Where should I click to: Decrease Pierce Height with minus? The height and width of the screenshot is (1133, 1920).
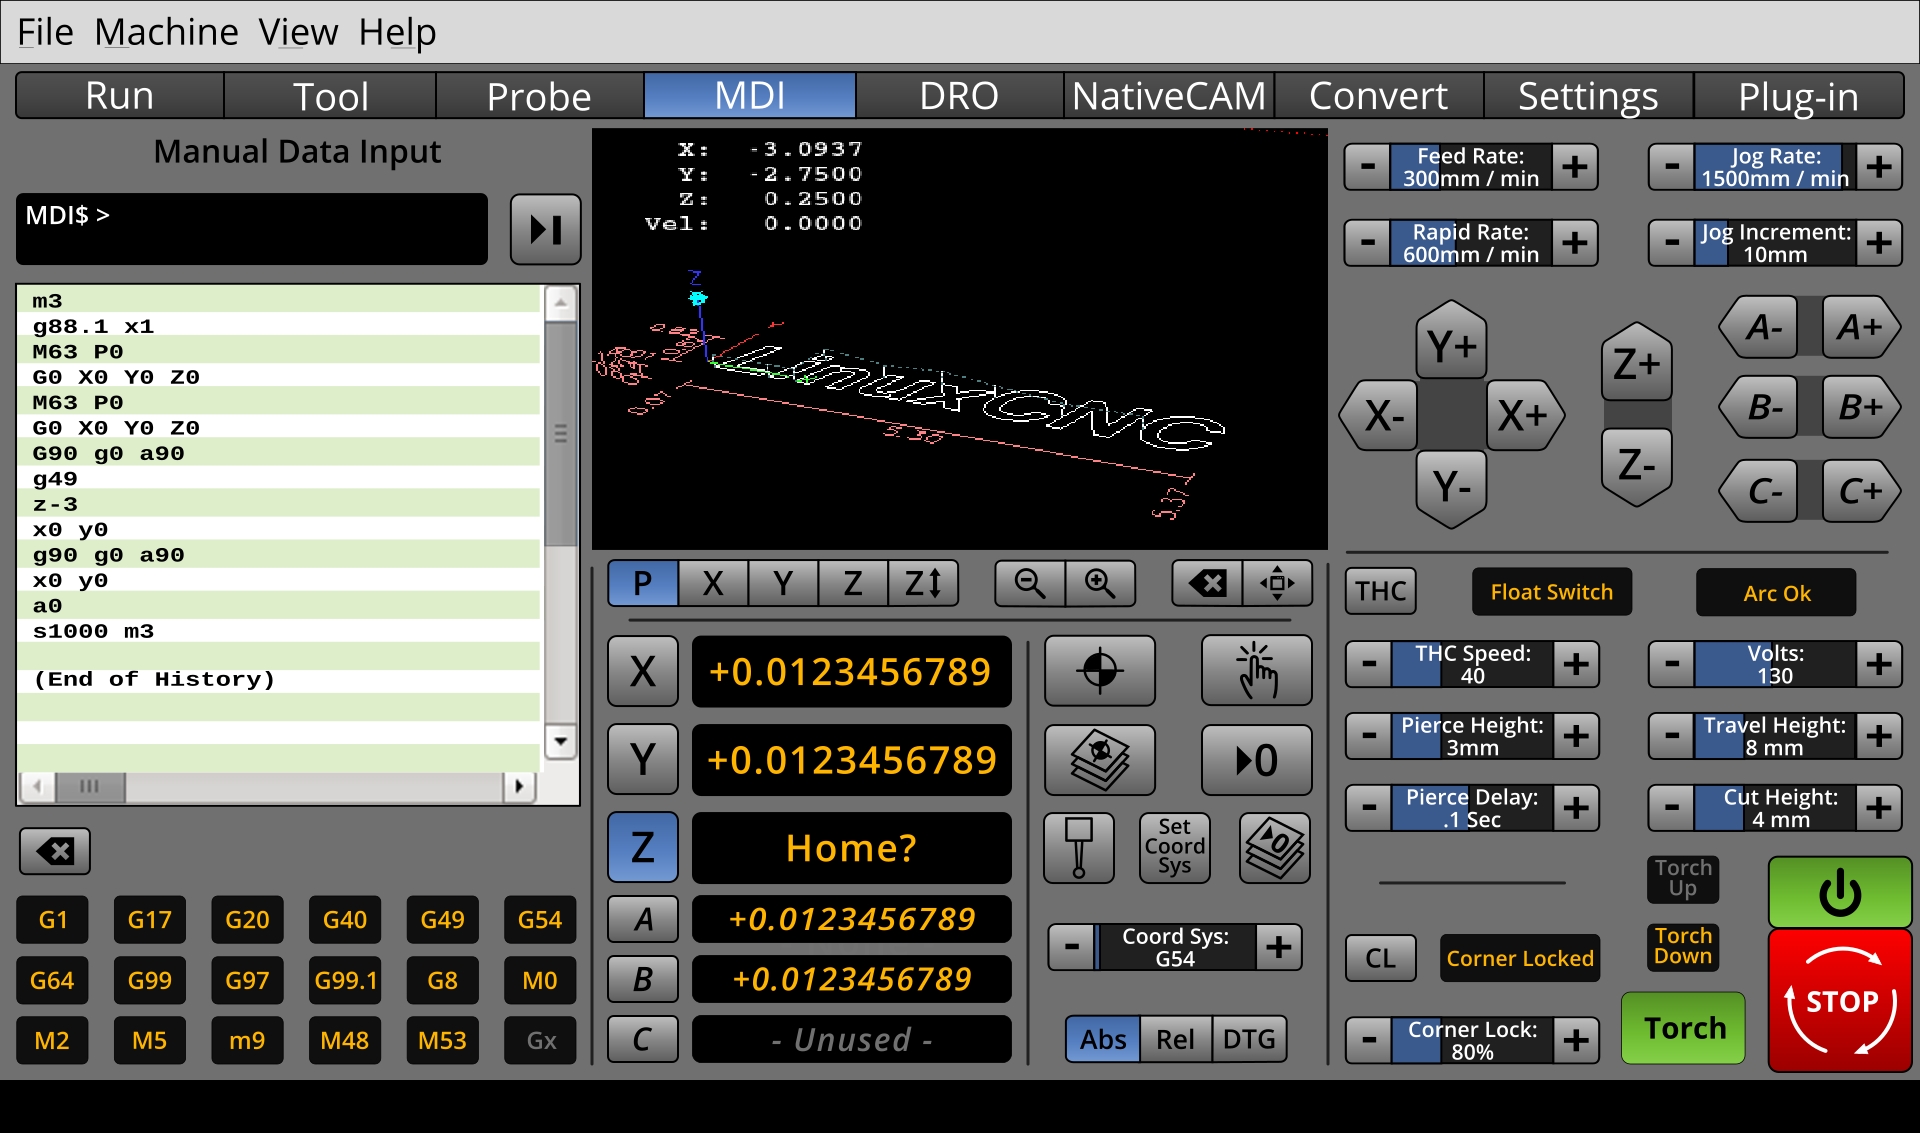click(x=1369, y=736)
